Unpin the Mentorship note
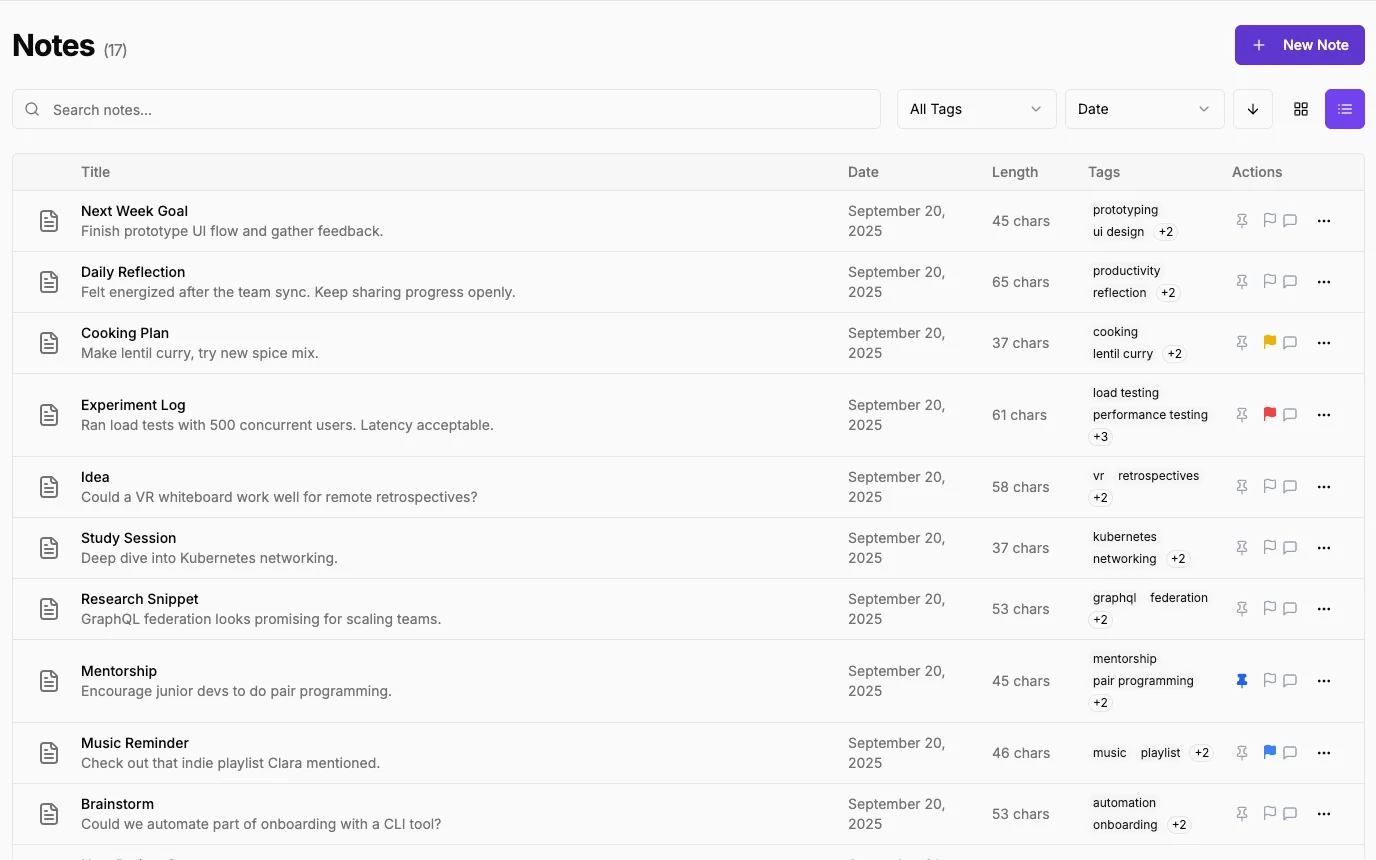Image resolution: width=1376 pixels, height=860 pixels. pyautogui.click(x=1241, y=680)
